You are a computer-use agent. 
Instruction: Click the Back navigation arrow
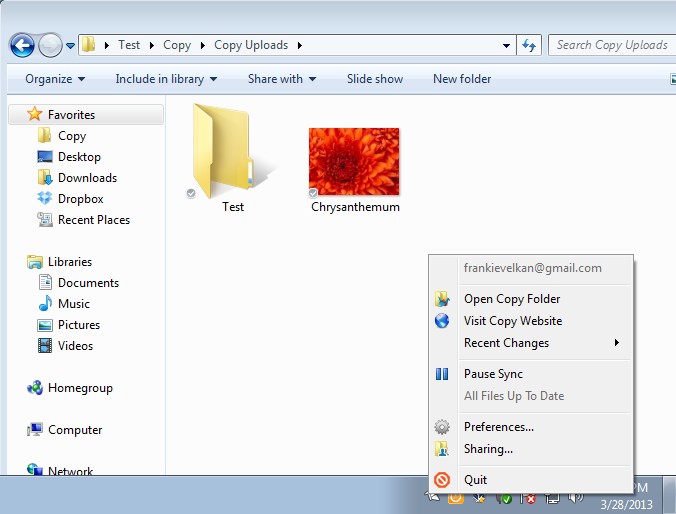tap(22, 45)
